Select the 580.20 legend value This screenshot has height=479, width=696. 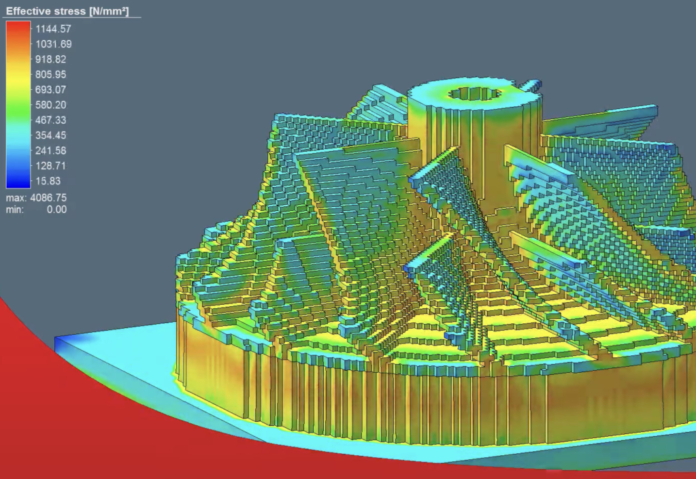(x=52, y=105)
